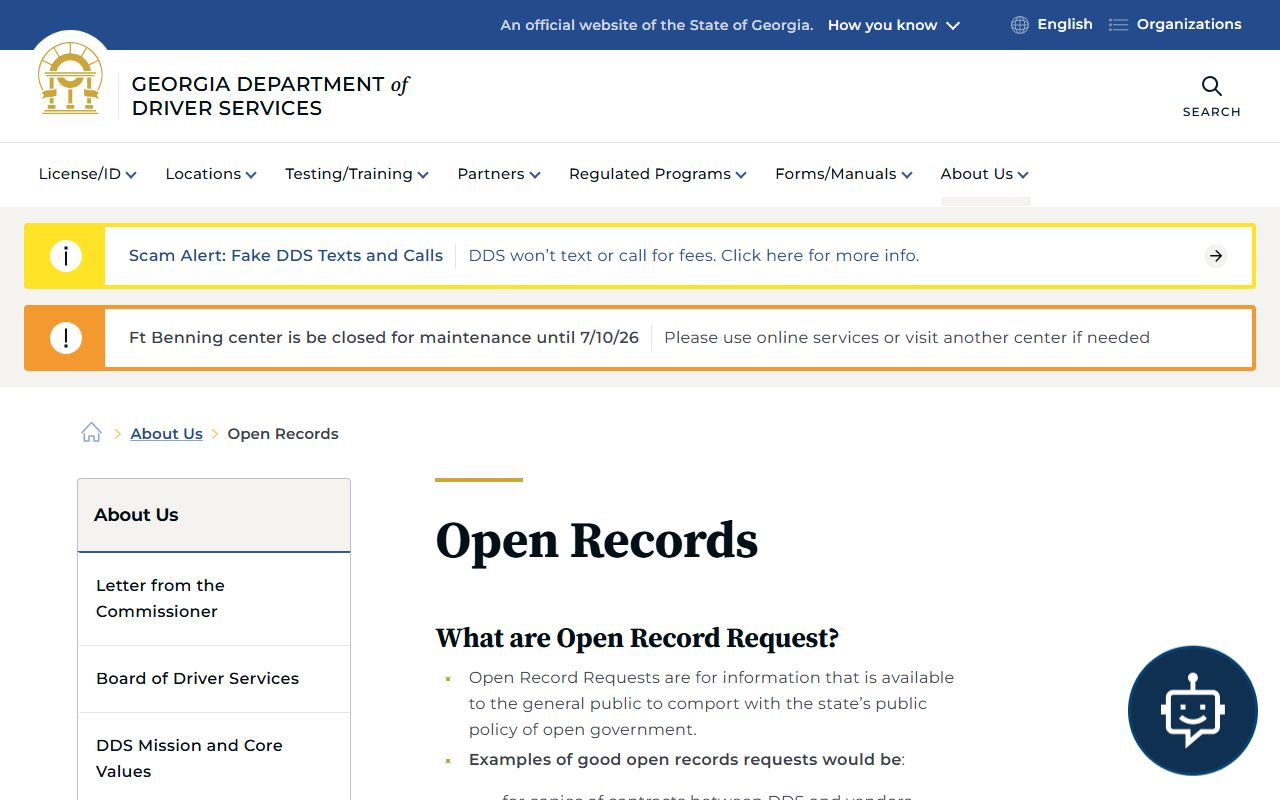The width and height of the screenshot is (1280, 800).
Task: Click the Organizations list icon
Action: tap(1119, 25)
